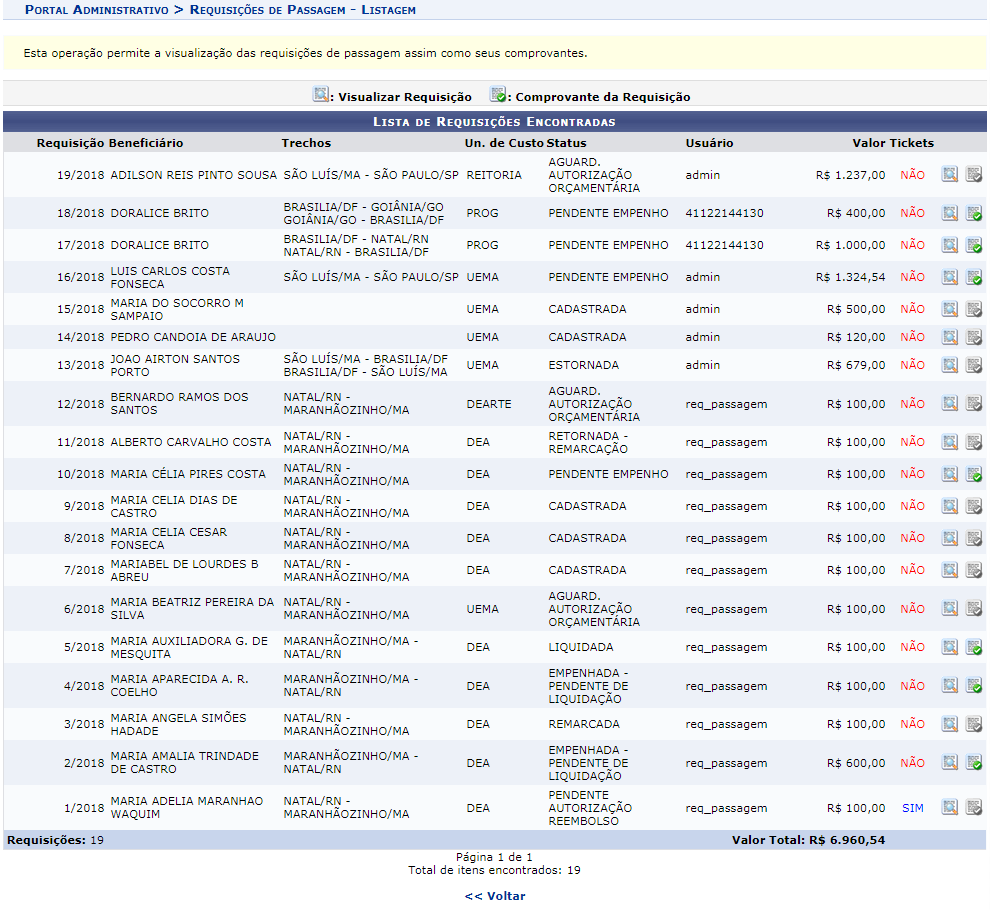The width and height of the screenshot is (990, 910).
Task: View requisition 1/2018 for Maria Adelia
Action: pos(949,808)
